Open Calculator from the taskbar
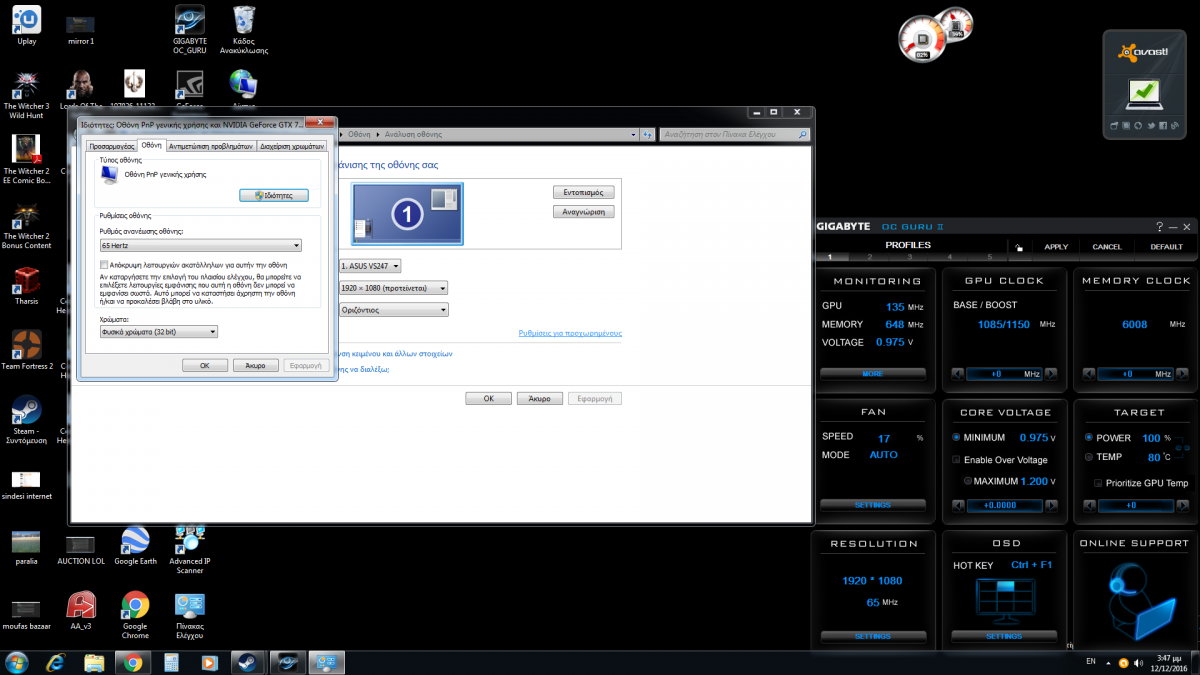The image size is (1200, 675). tap(170, 662)
